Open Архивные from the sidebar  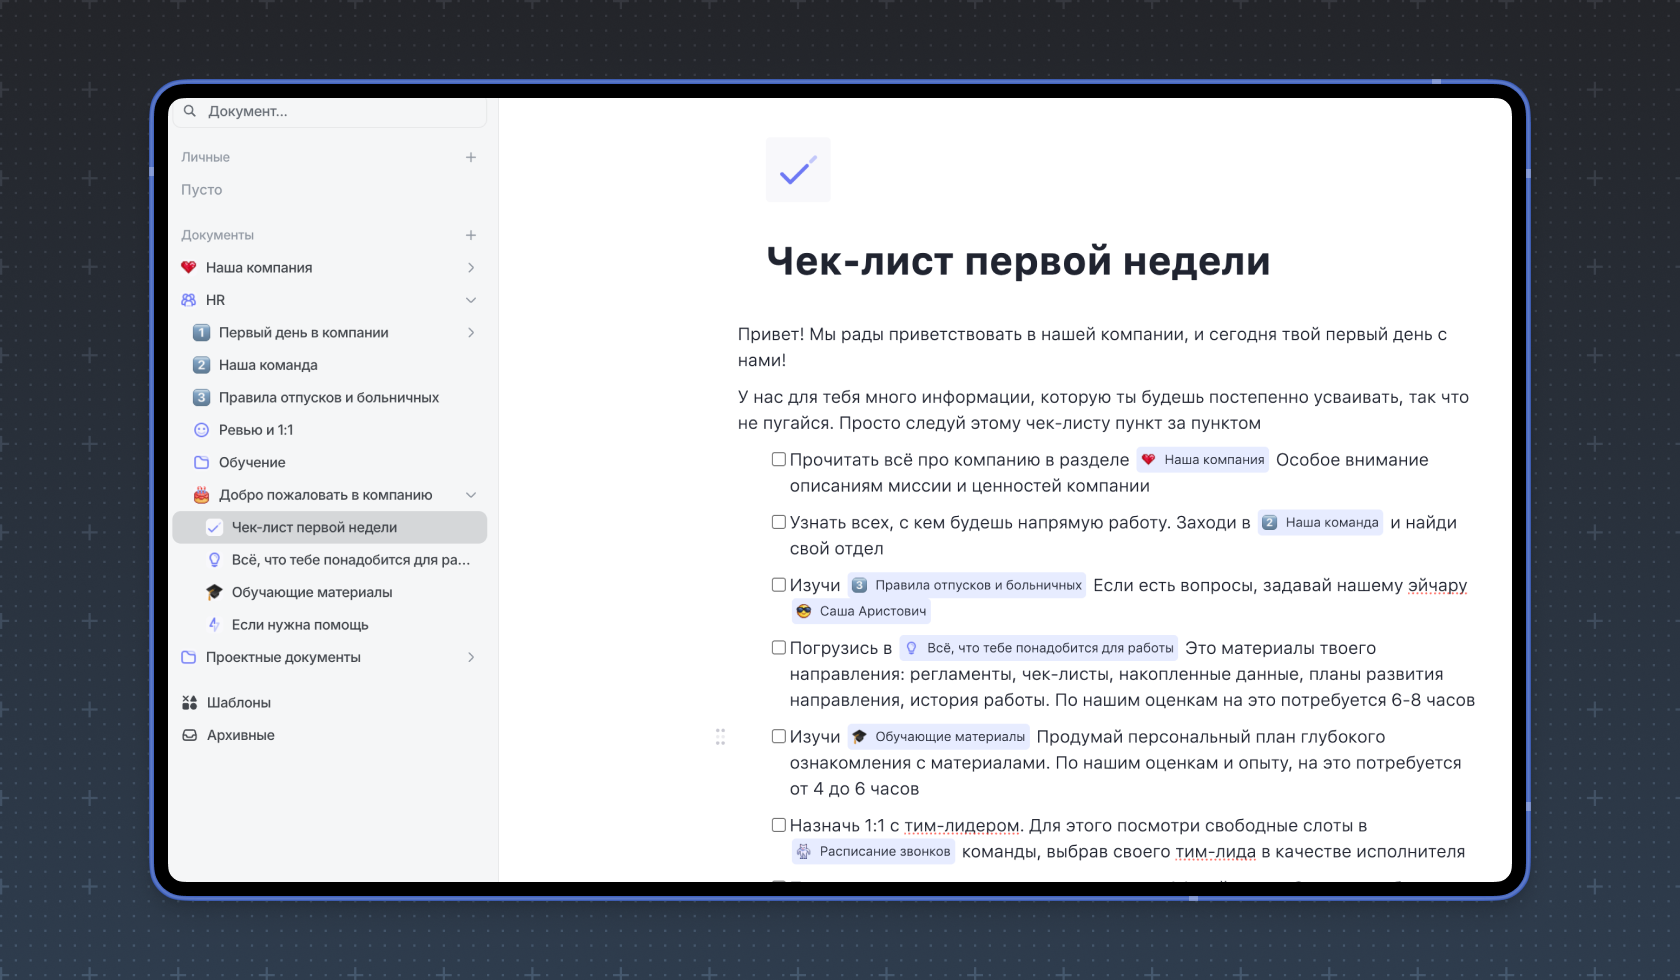click(240, 735)
